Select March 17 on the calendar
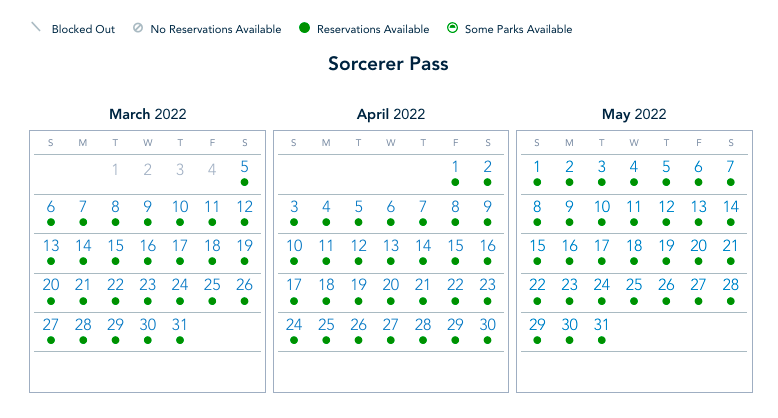The width and height of the screenshot is (778, 418). coord(180,246)
